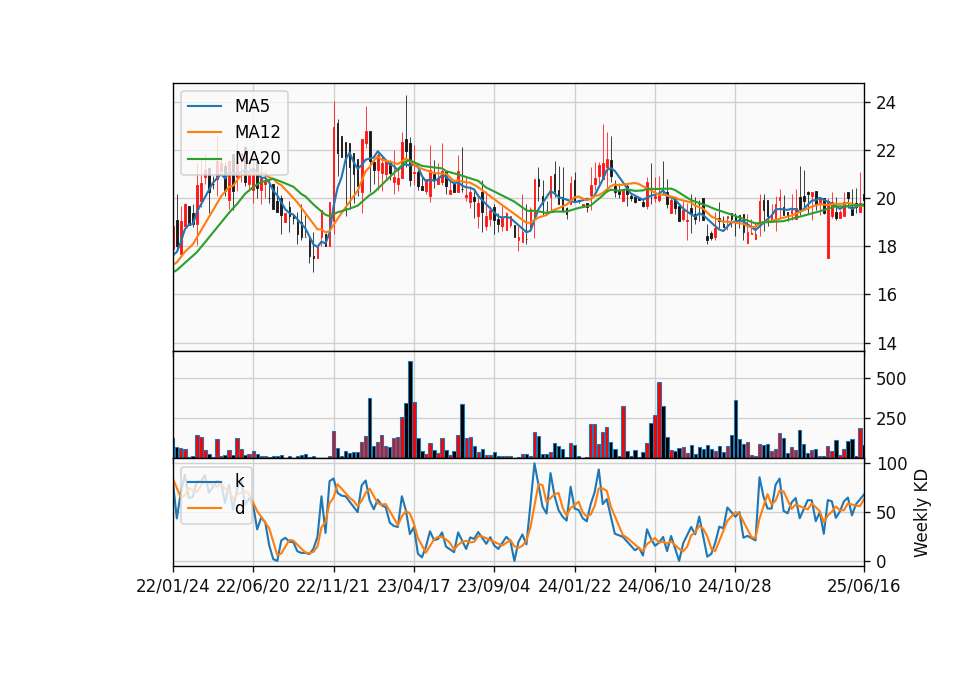The image size is (960, 690).
Task: Click the 50 KD axis label
Action: pyautogui.click(x=886, y=512)
